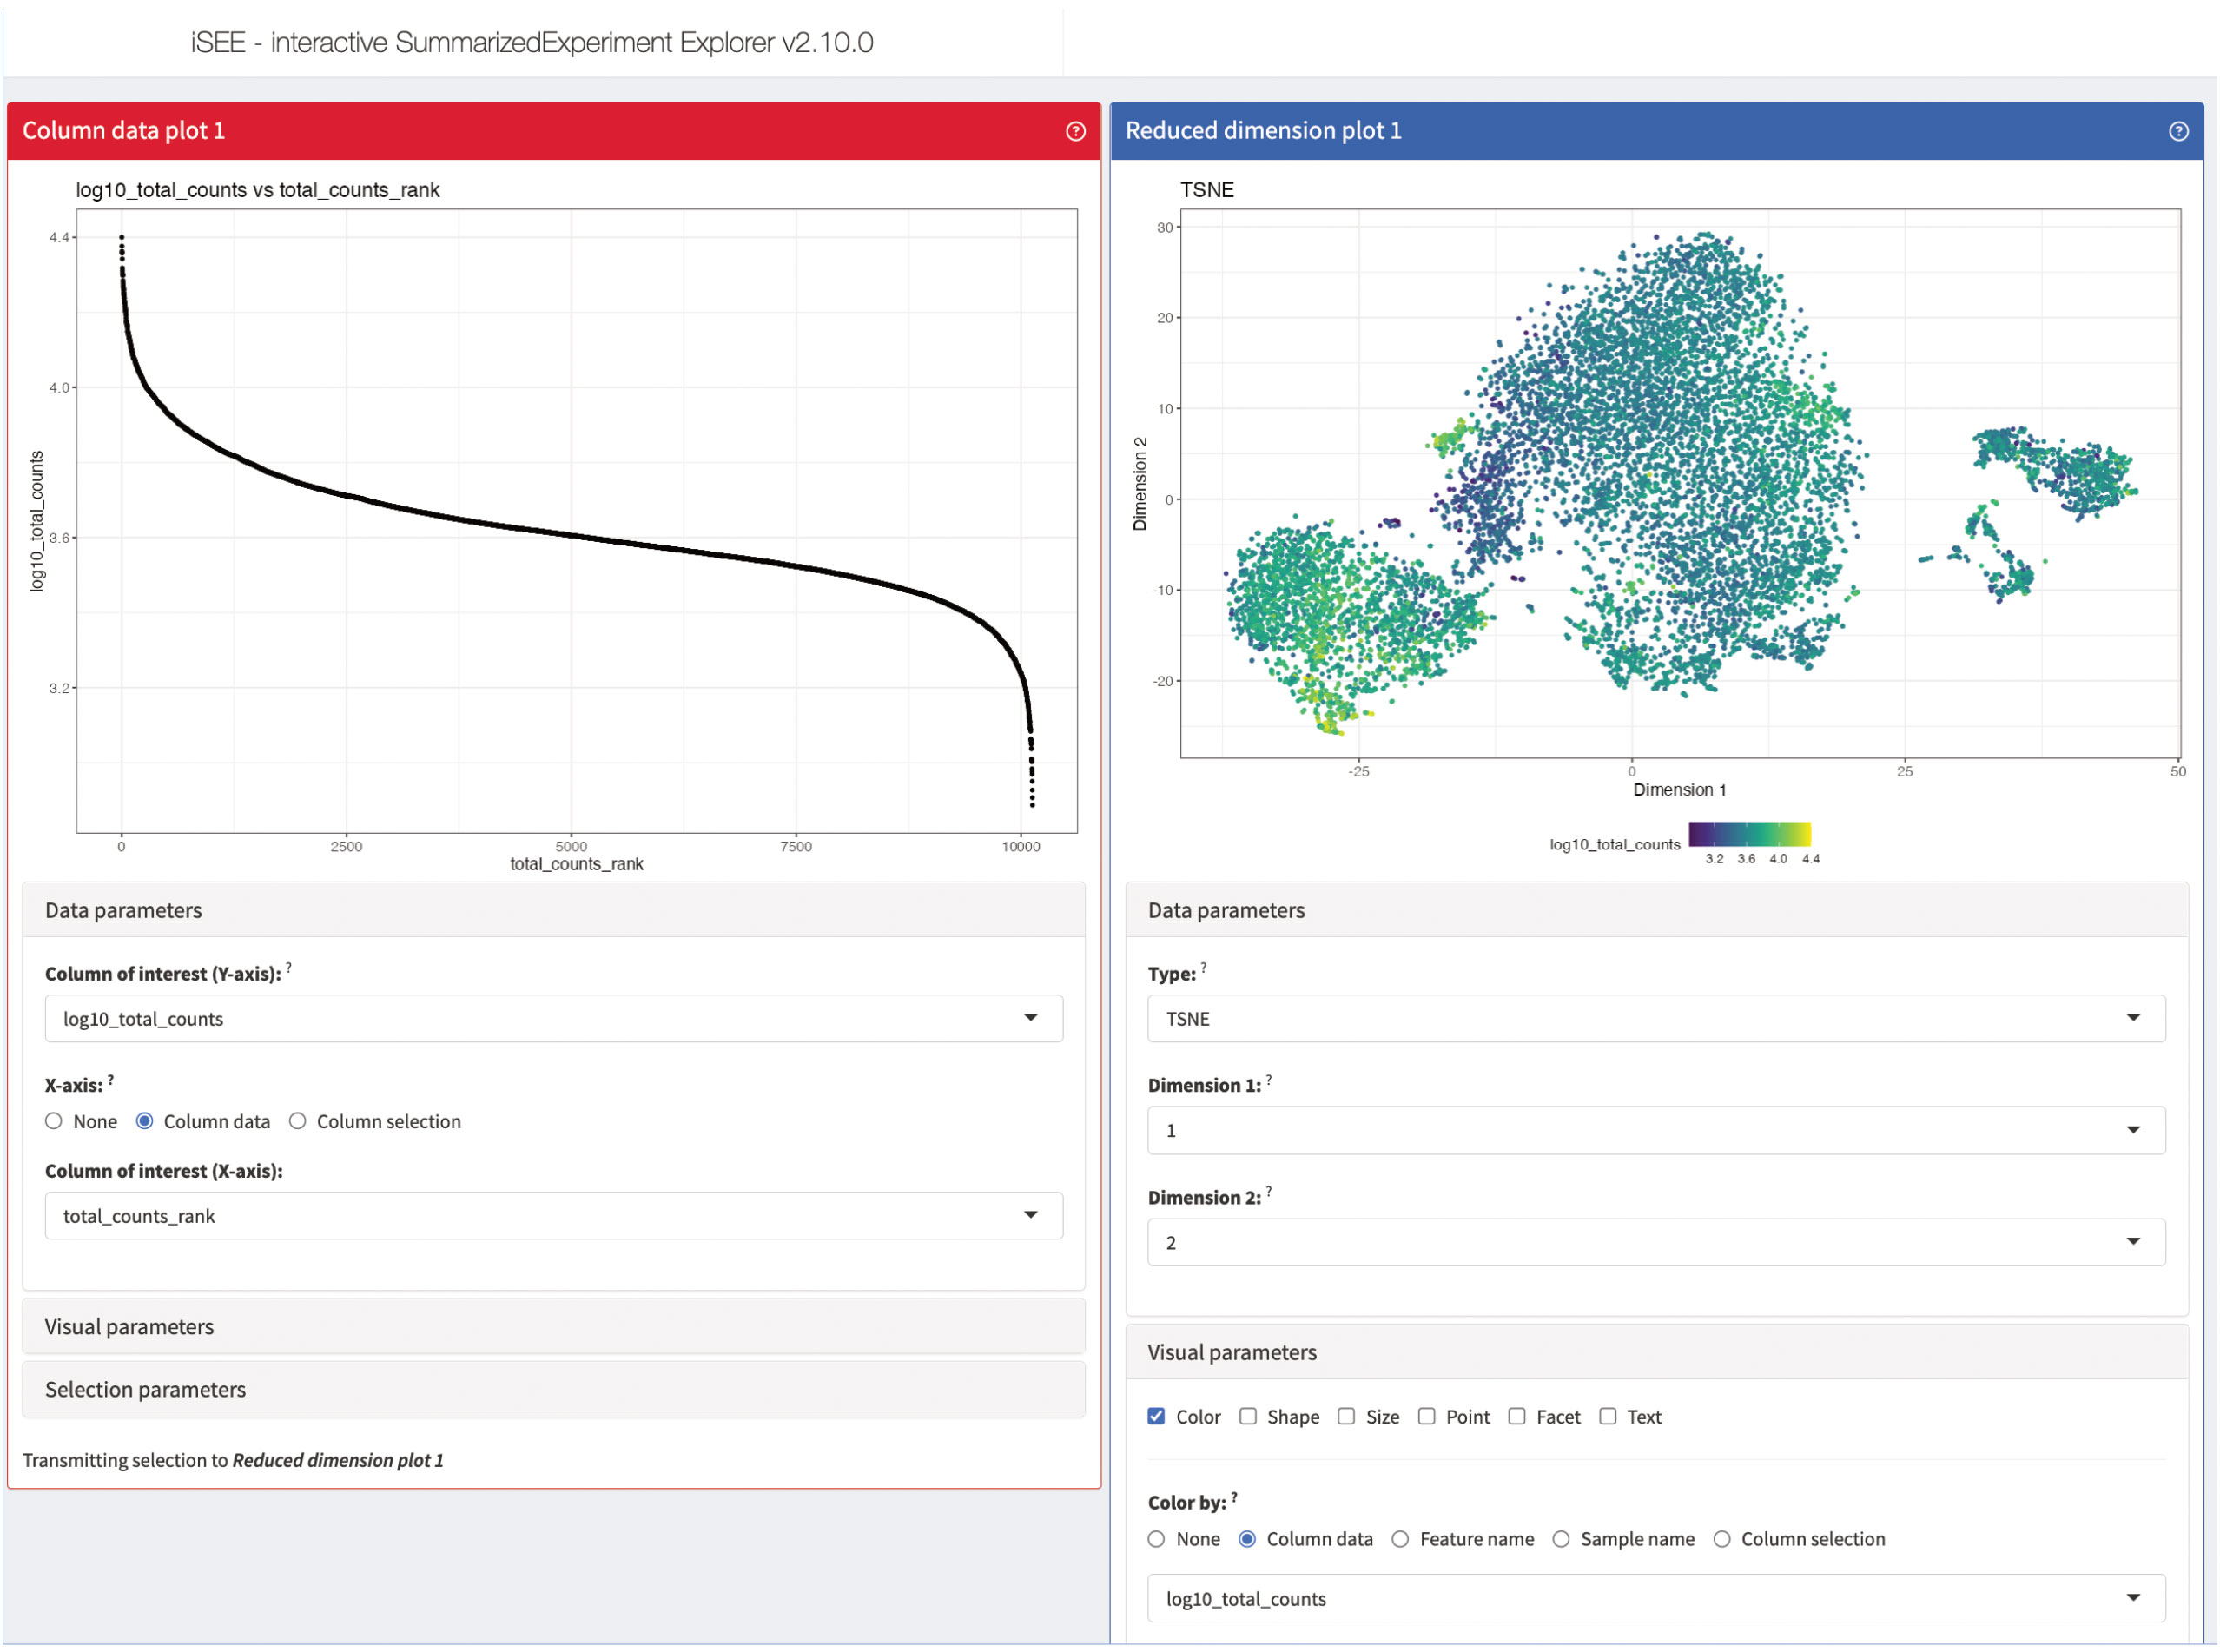Click 'Transmitting selection to Reduced dimension plot 1' text
Screen dimensions: 2220x1652
click(233, 1460)
